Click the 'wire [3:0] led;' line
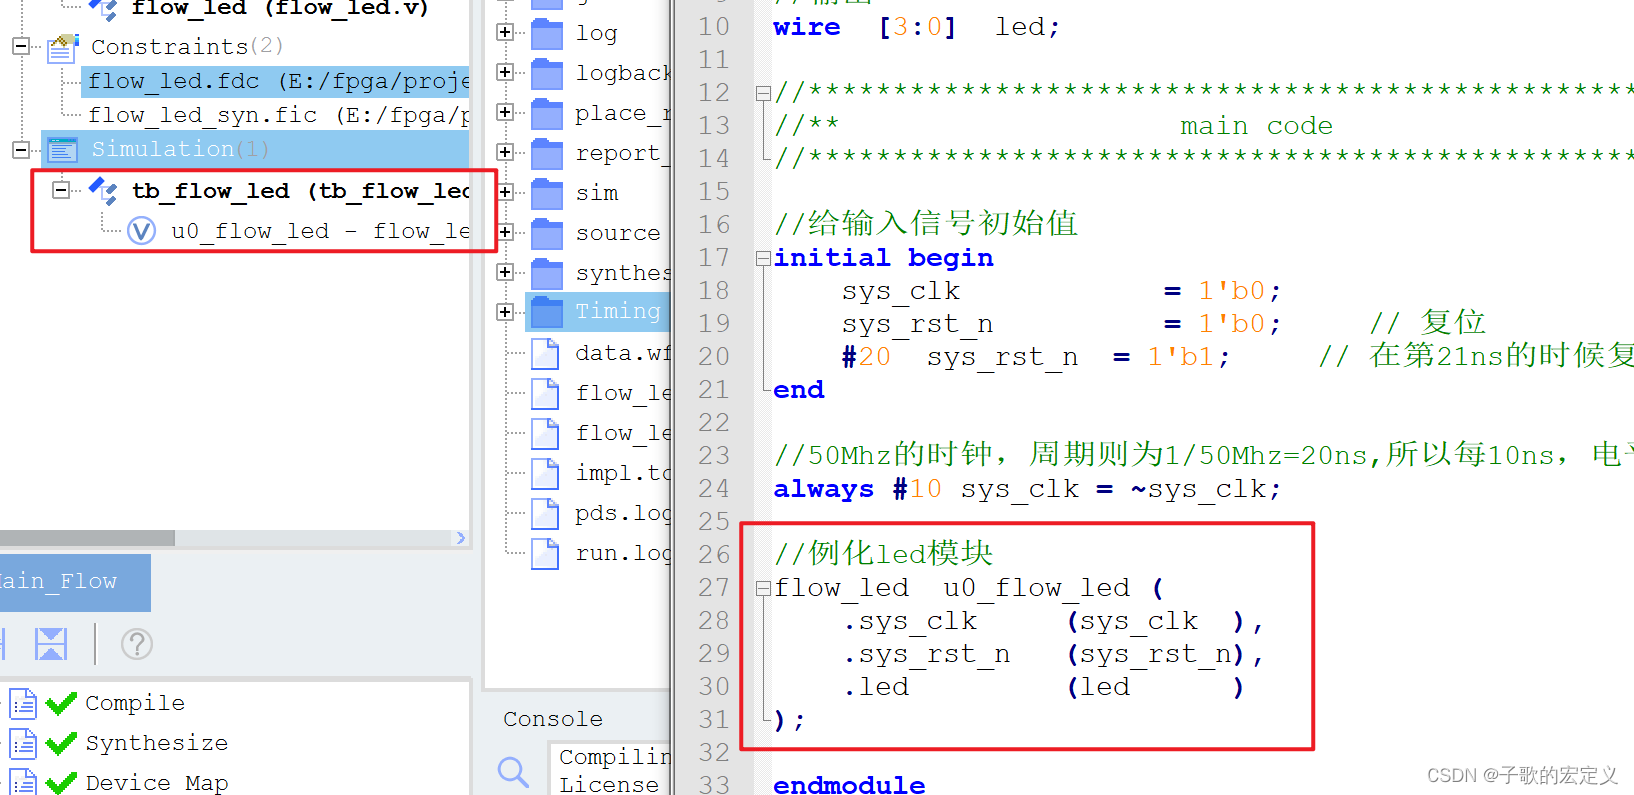 pos(916,27)
